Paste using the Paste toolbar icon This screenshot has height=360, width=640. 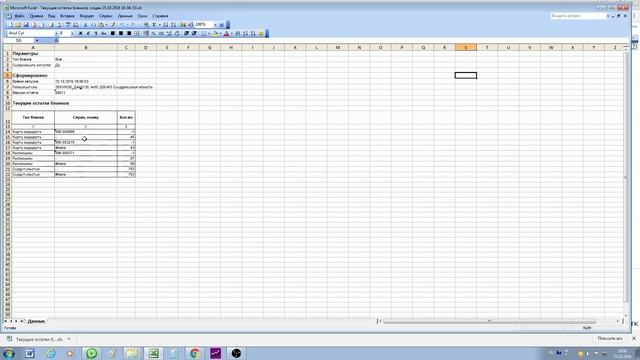click(x=101, y=25)
